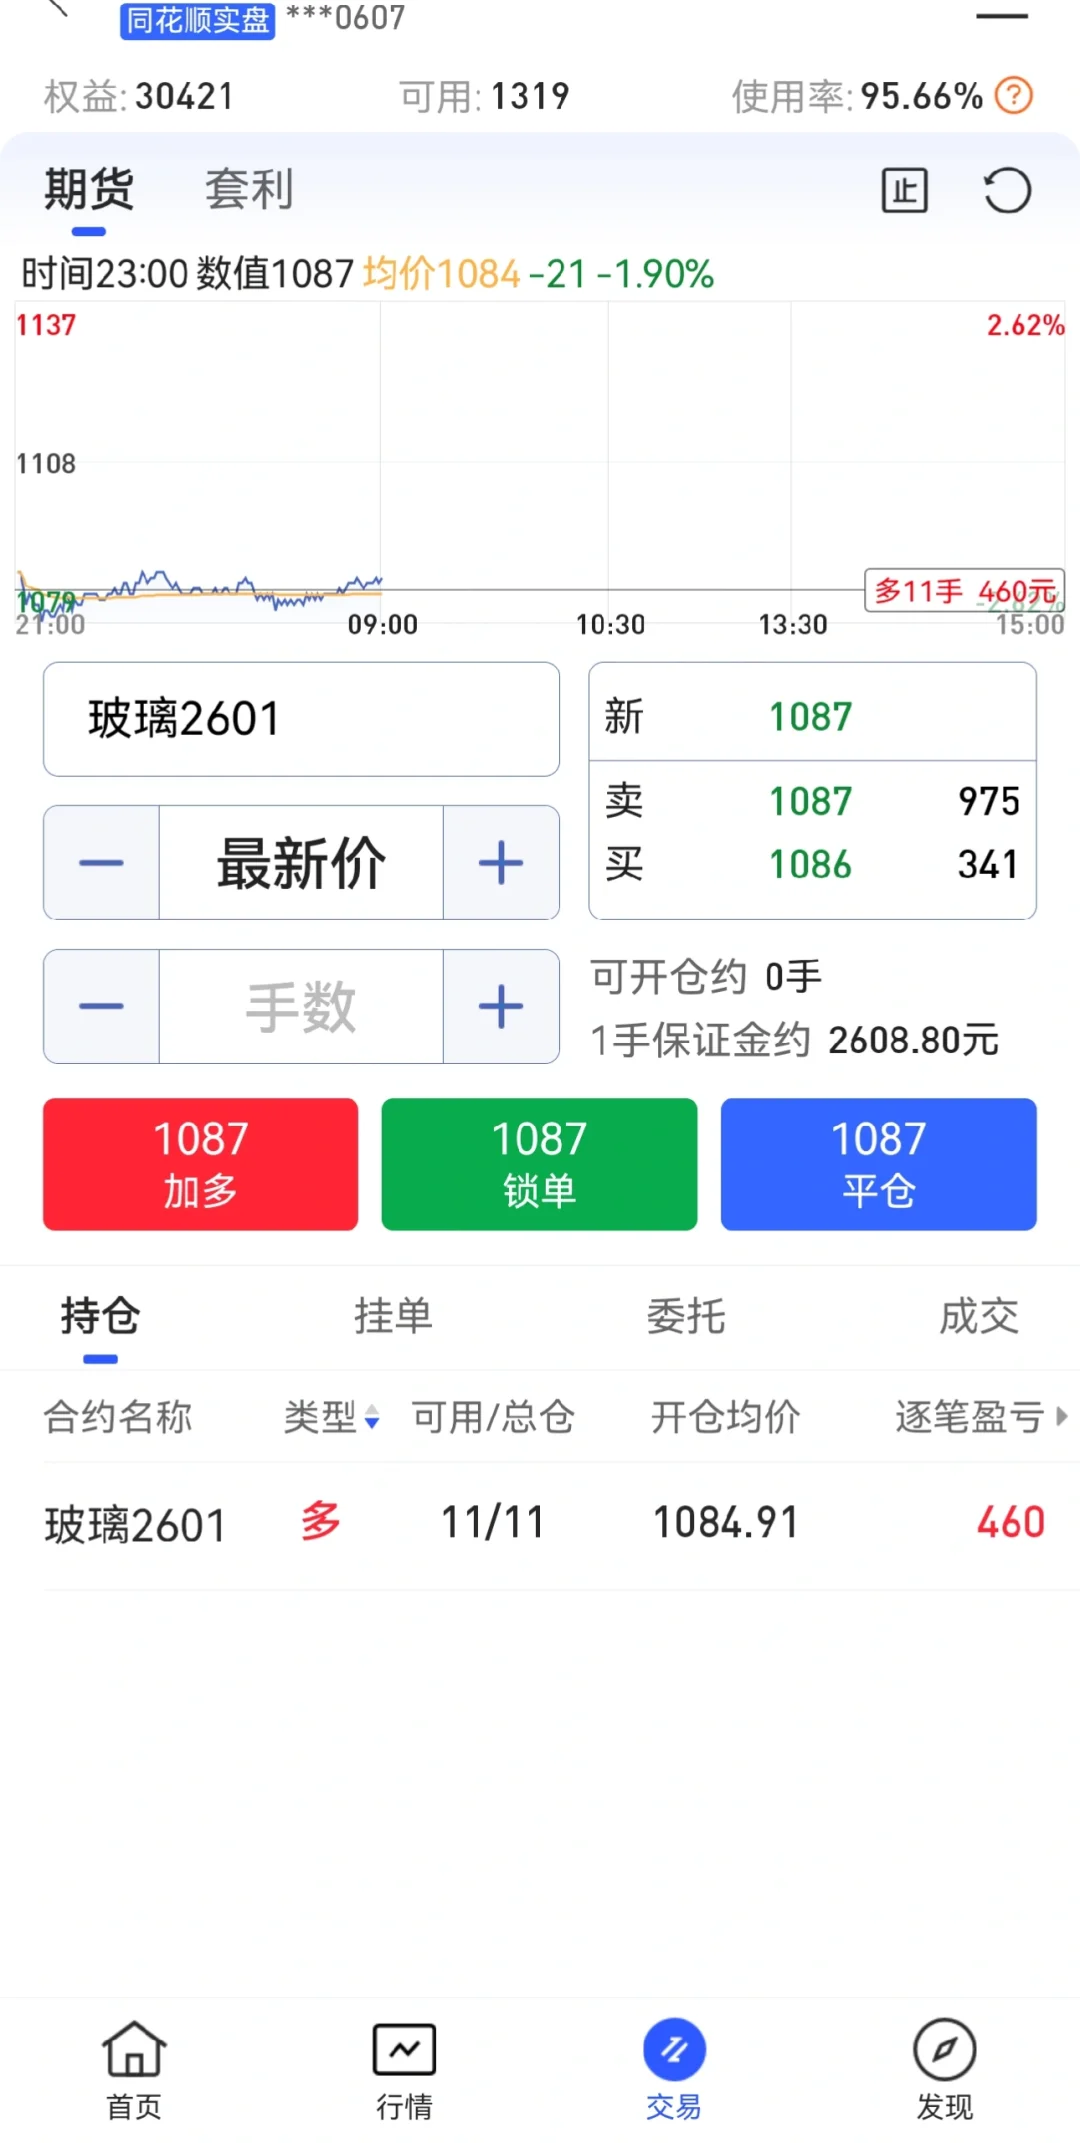Image resolution: width=1080 pixels, height=2143 pixels.
Task: Tap the 开仓均价 1084.91 cell
Action: pyautogui.click(x=725, y=1523)
